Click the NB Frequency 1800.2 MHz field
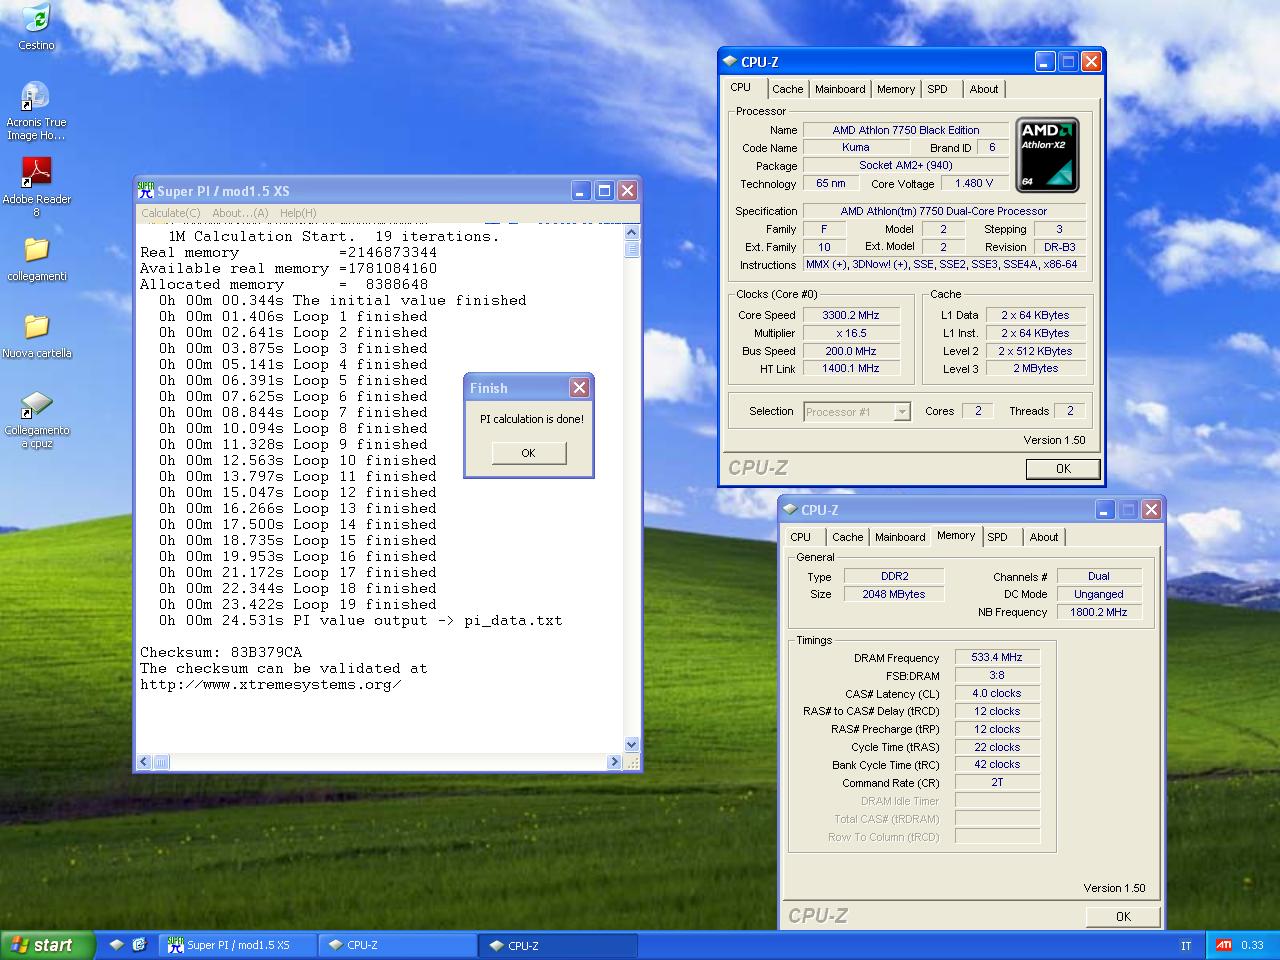1280x960 pixels. pyautogui.click(x=1099, y=612)
